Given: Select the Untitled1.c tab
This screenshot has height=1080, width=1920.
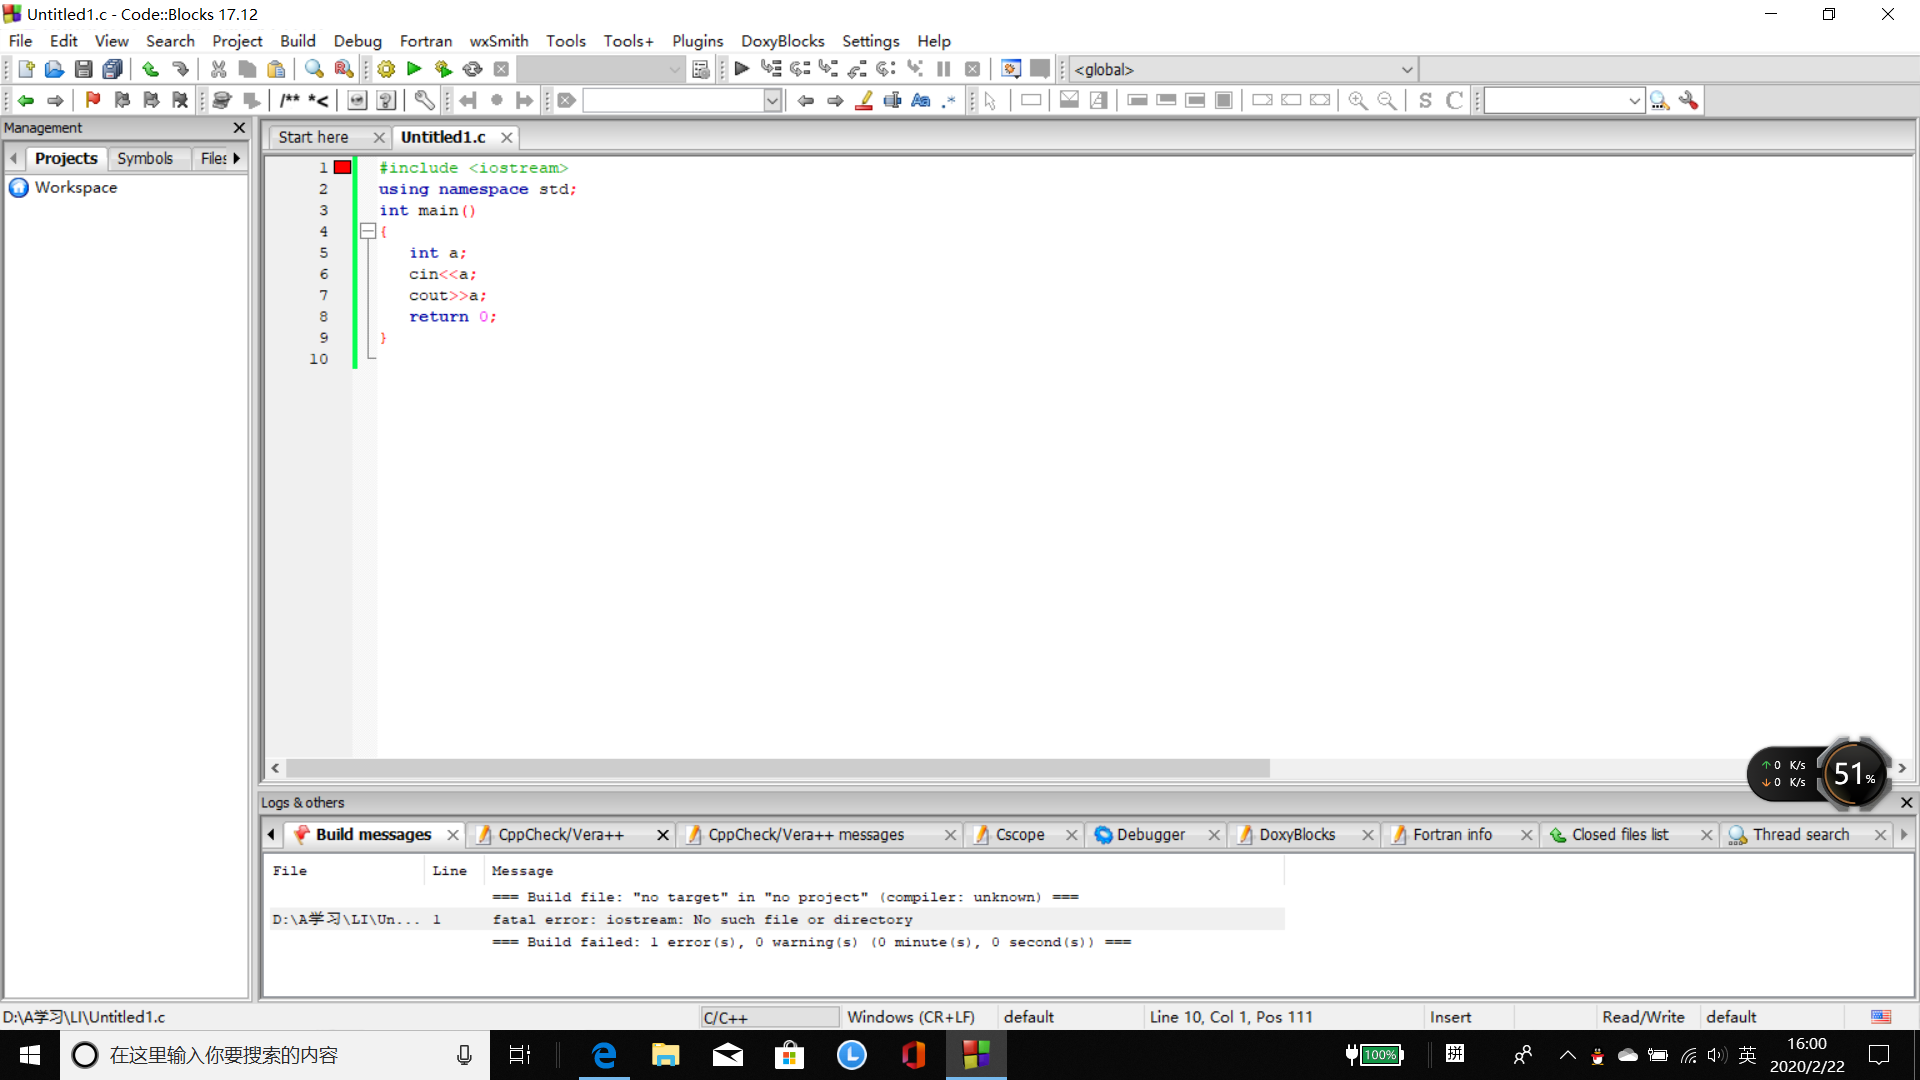Looking at the screenshot, I should (443, 137).
